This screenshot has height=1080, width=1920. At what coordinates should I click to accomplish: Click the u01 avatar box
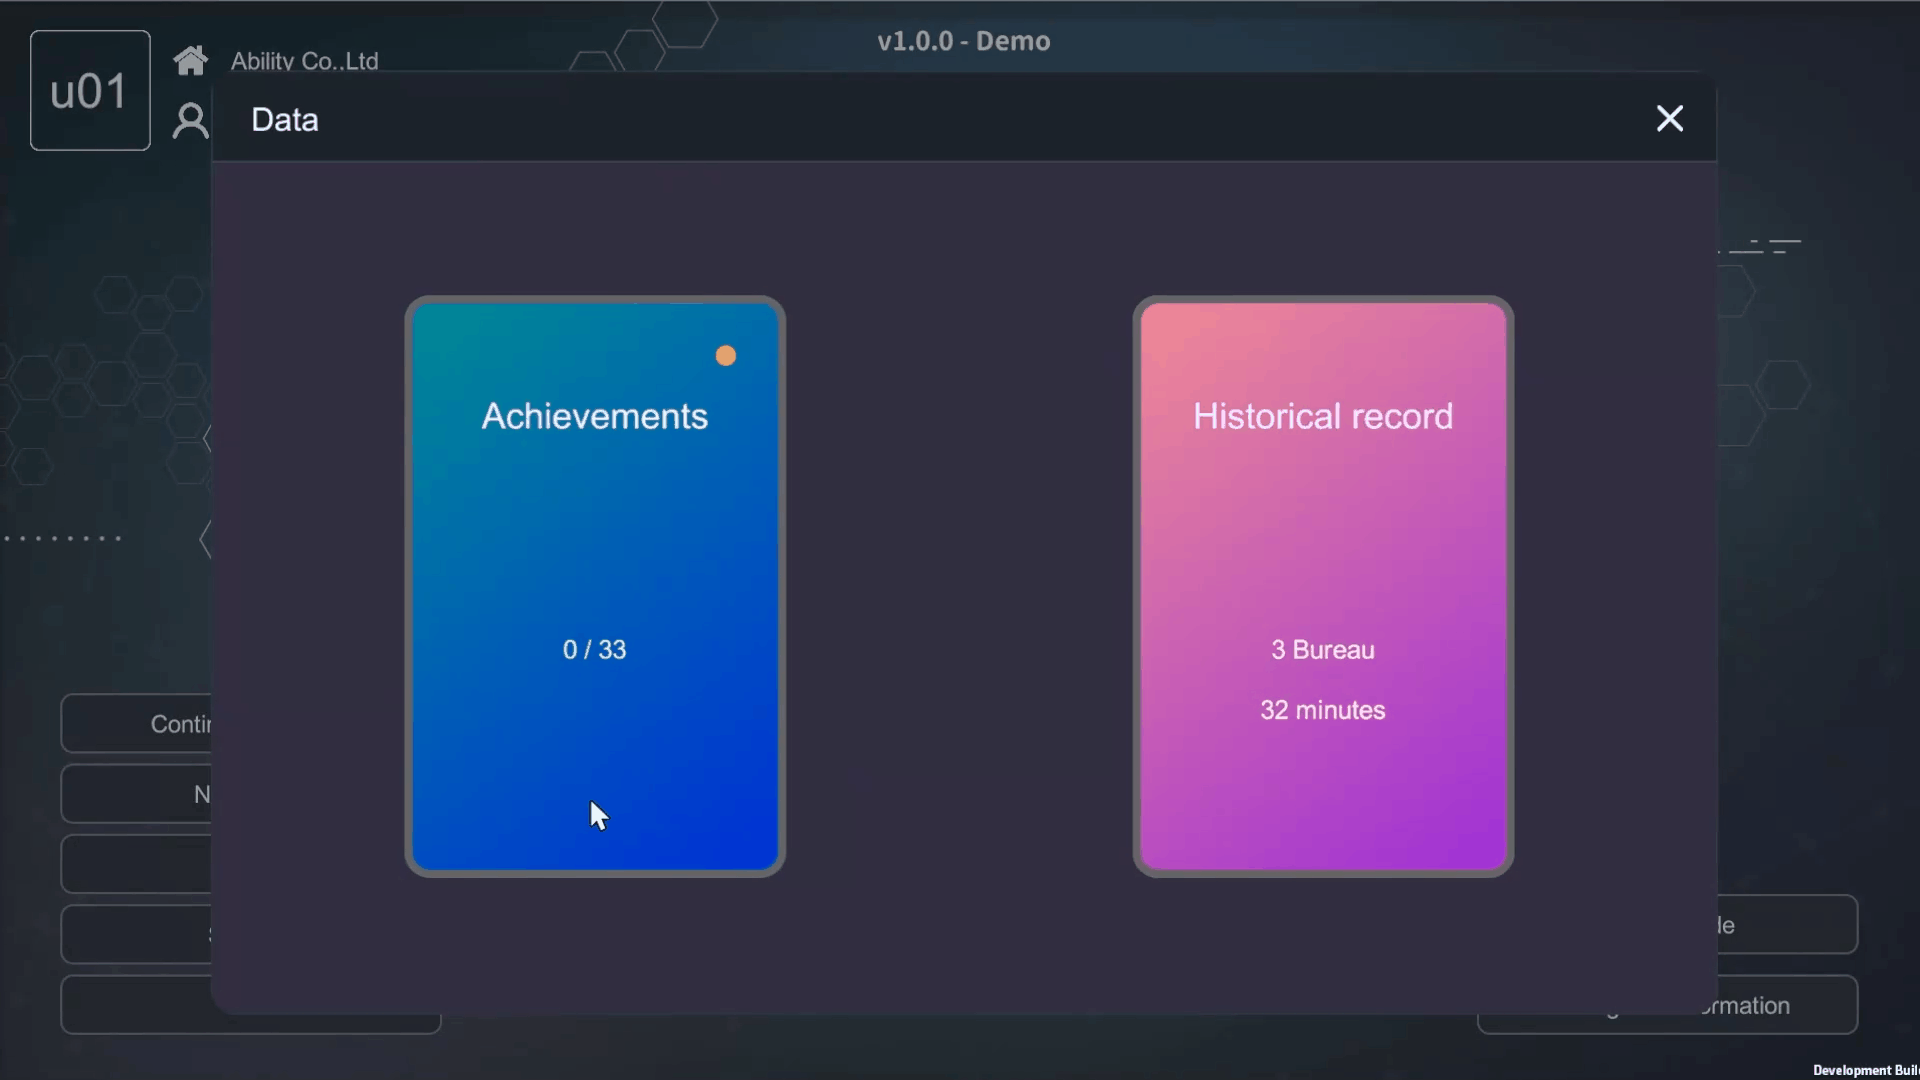point(90,91)
